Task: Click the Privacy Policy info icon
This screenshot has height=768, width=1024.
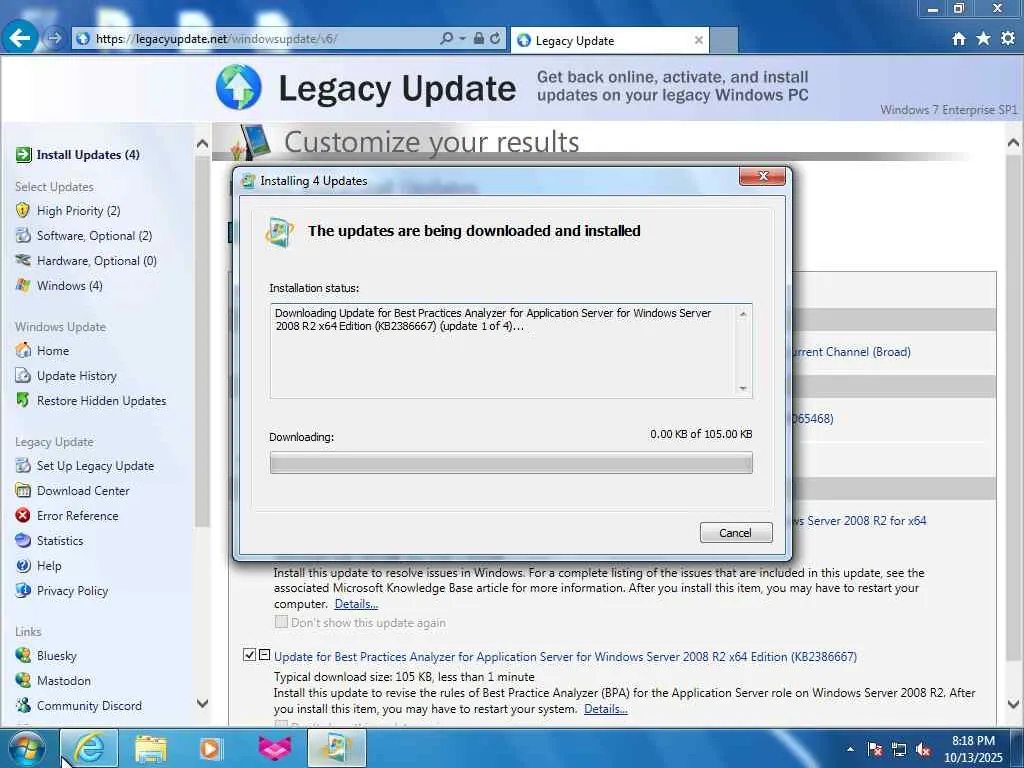Action: pos(23,590)
